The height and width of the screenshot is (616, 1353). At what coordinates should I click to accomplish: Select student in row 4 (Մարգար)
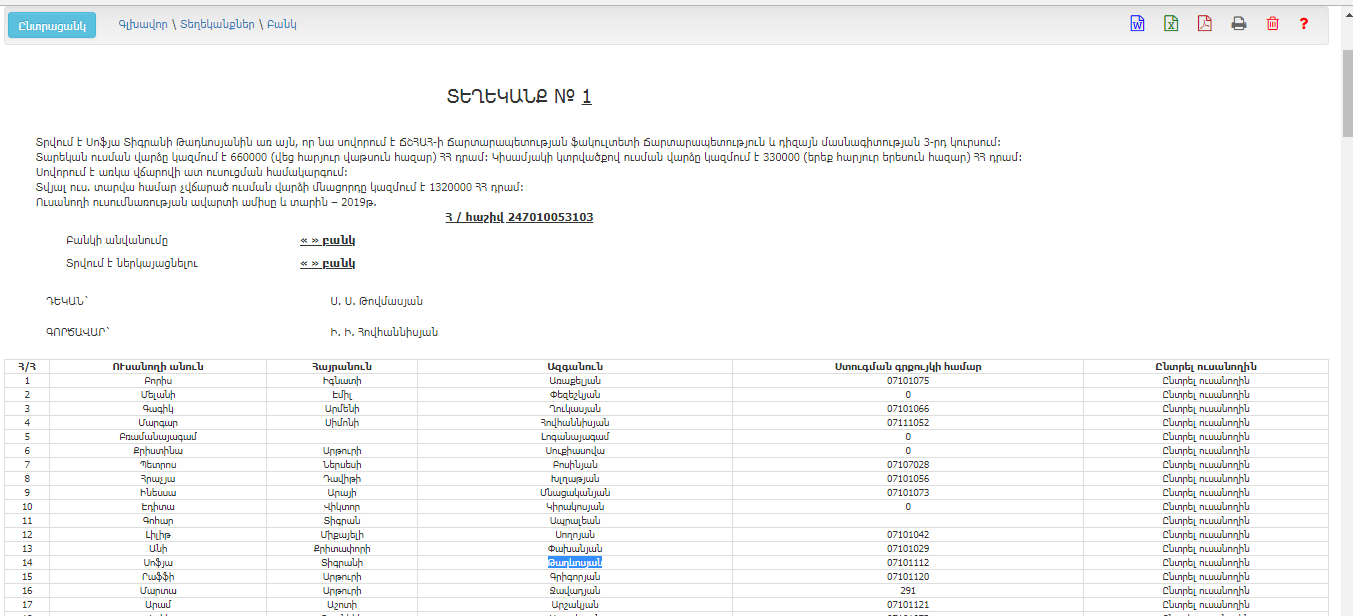pos(1205,422)
